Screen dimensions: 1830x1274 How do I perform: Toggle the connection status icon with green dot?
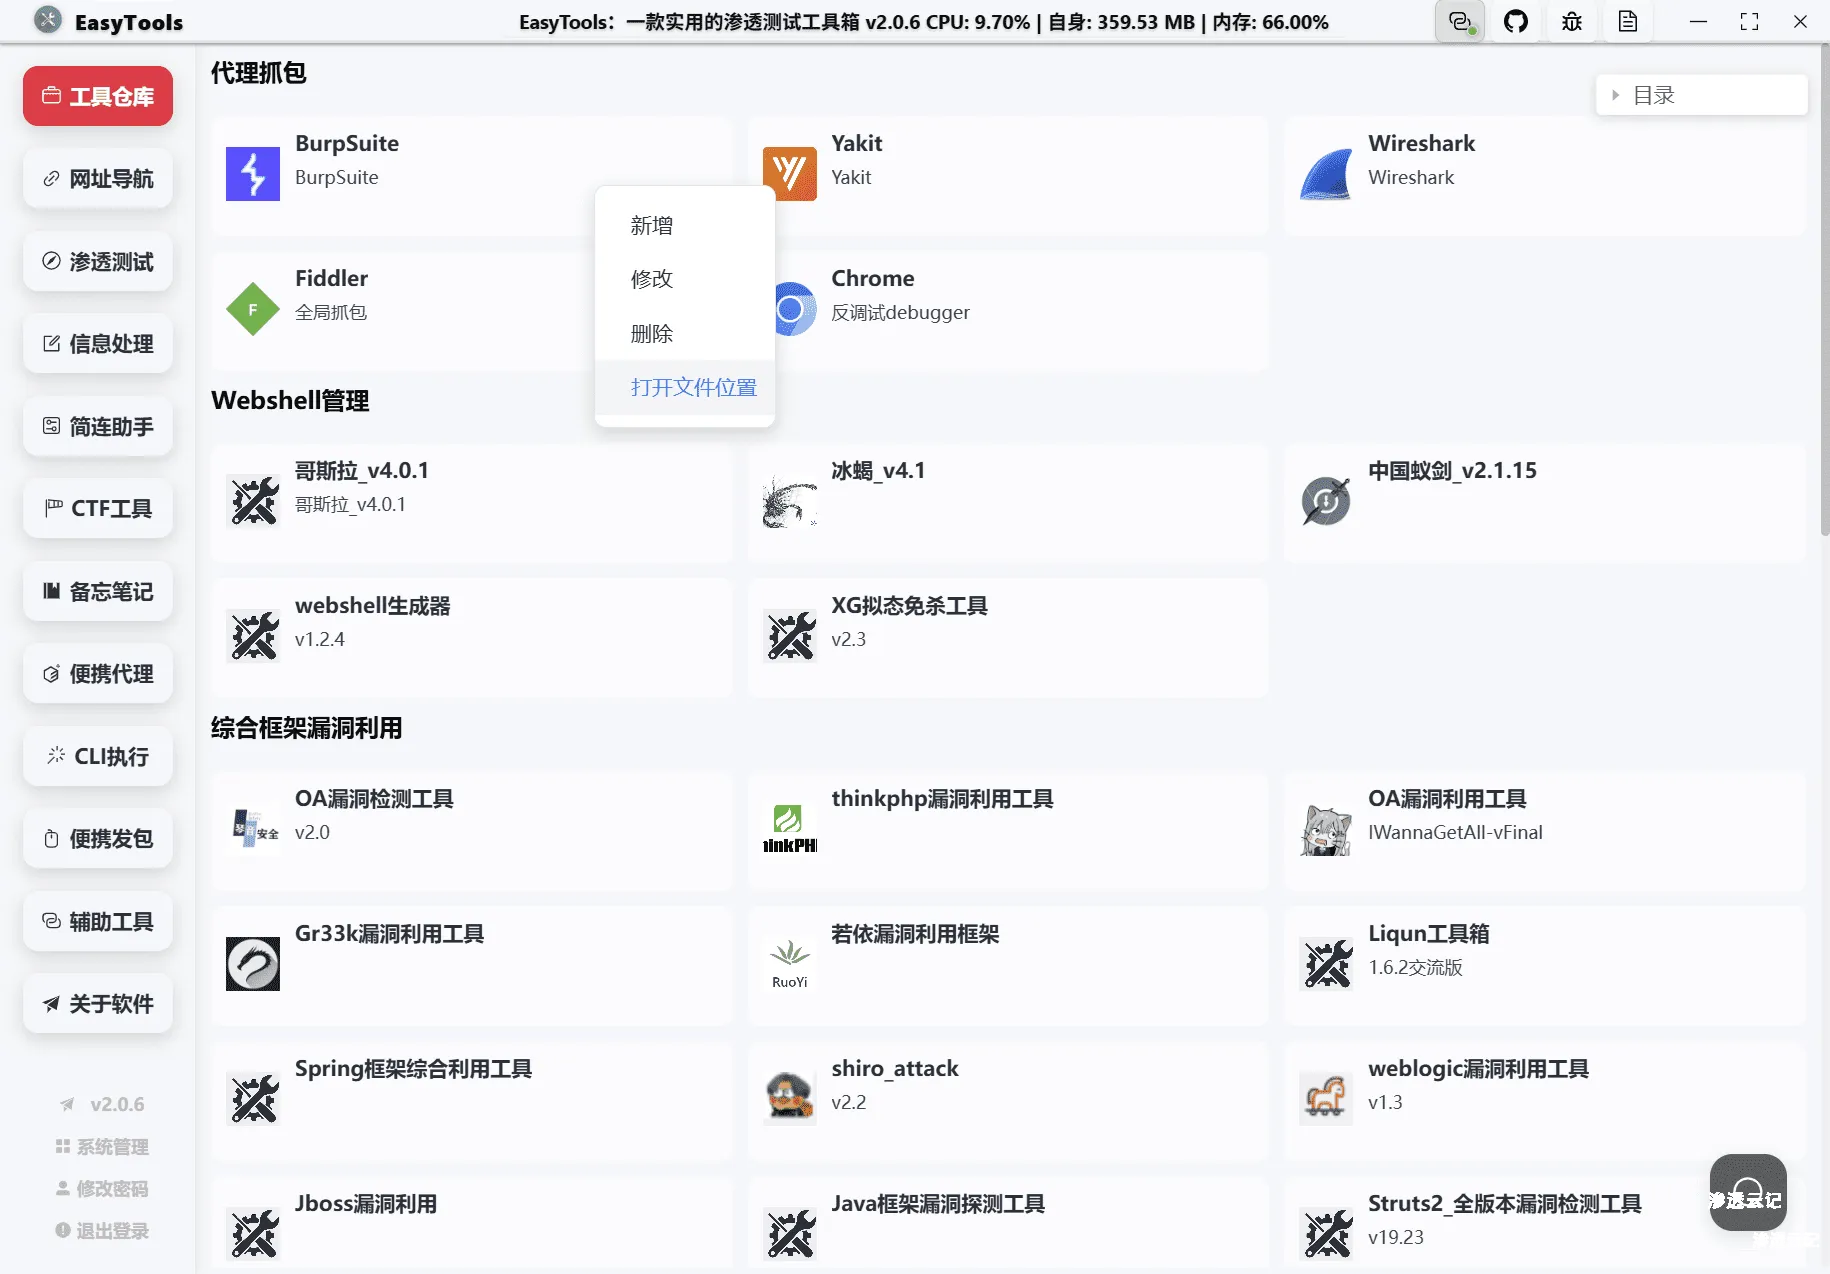point(1460,21)
